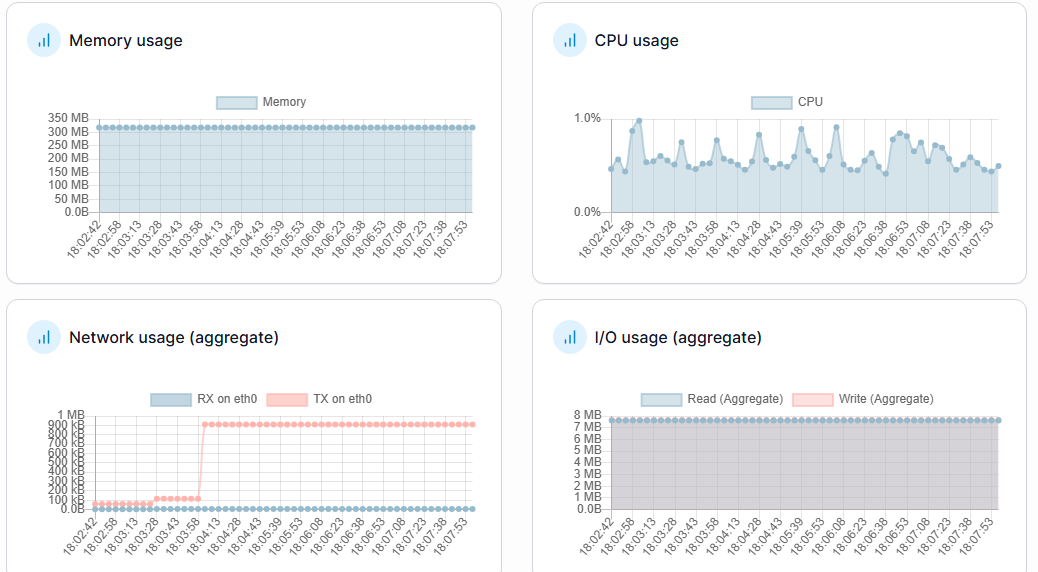Toggle the CPU legend series
The height and width of the screenshot is (572, 1038).
810,102
